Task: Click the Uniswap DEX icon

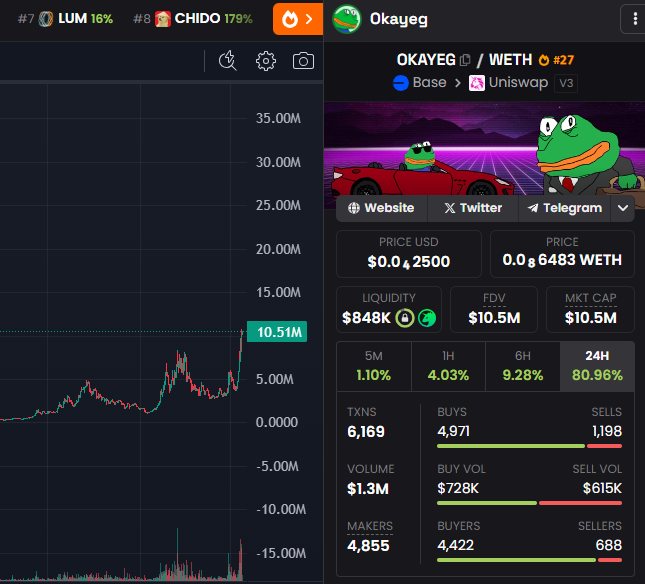Action: pyautogui.click(x=477, y=83)
